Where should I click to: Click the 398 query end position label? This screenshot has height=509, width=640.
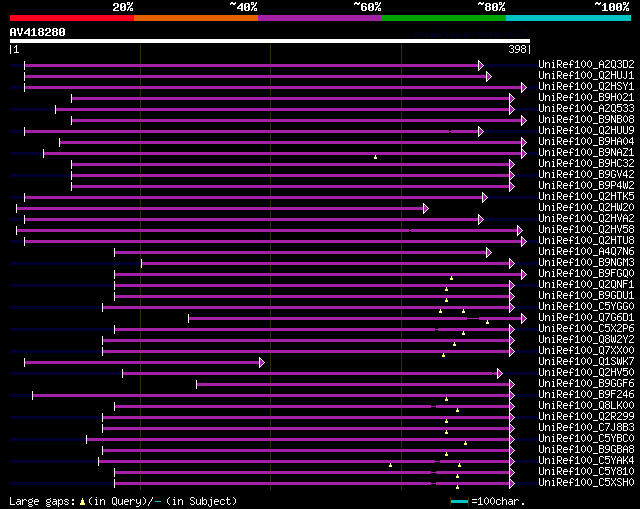tap(518, 49)
